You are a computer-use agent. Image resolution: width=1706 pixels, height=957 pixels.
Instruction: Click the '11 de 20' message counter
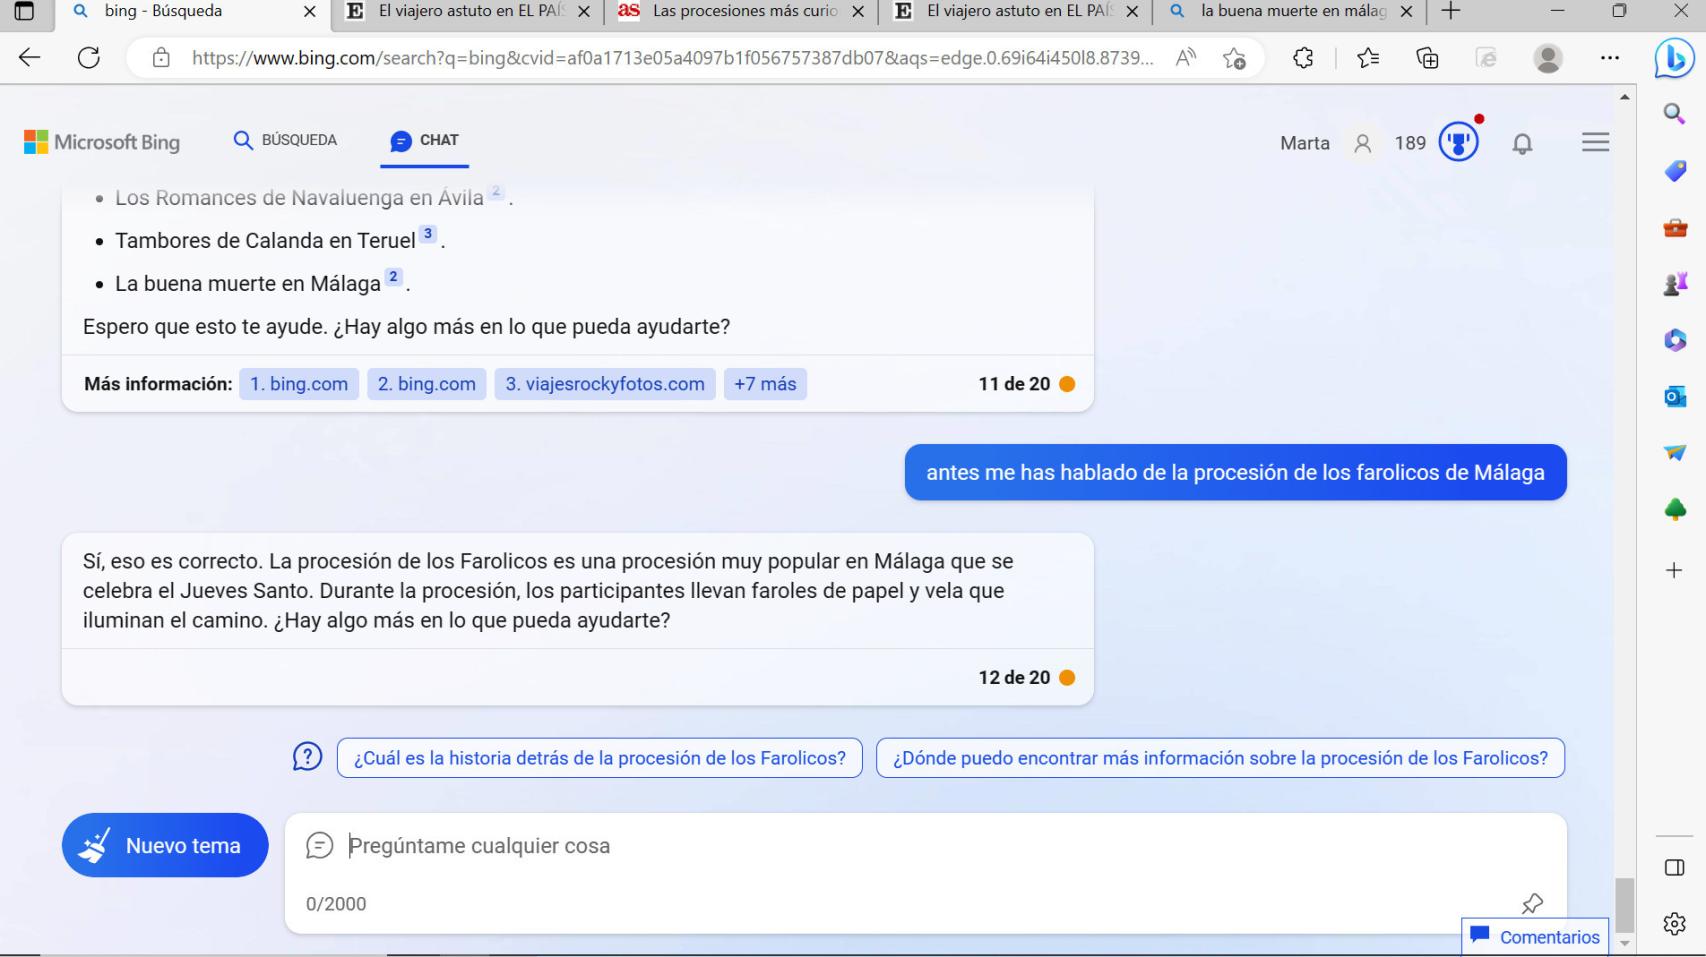1014,384
